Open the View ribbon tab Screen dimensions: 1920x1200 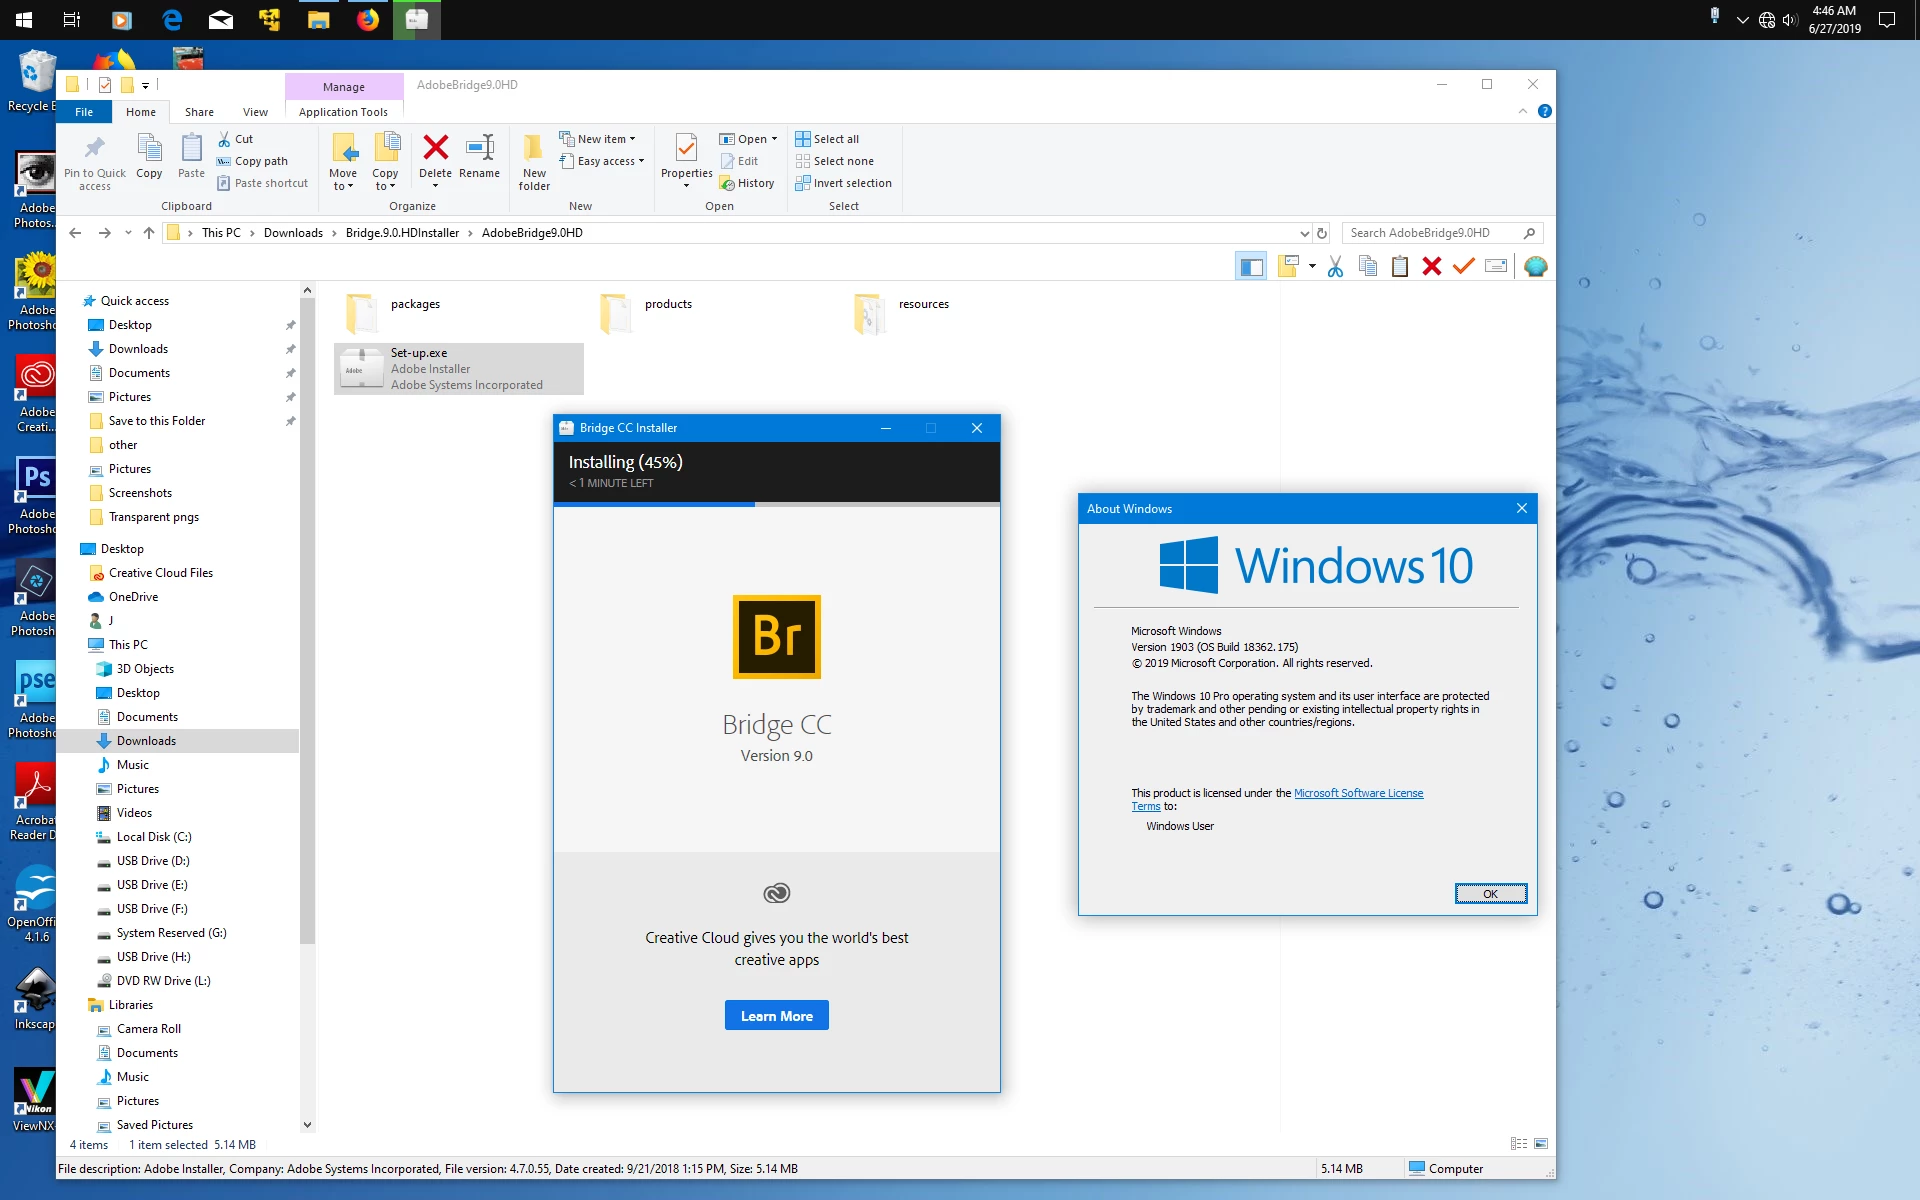tap(255, 112)
